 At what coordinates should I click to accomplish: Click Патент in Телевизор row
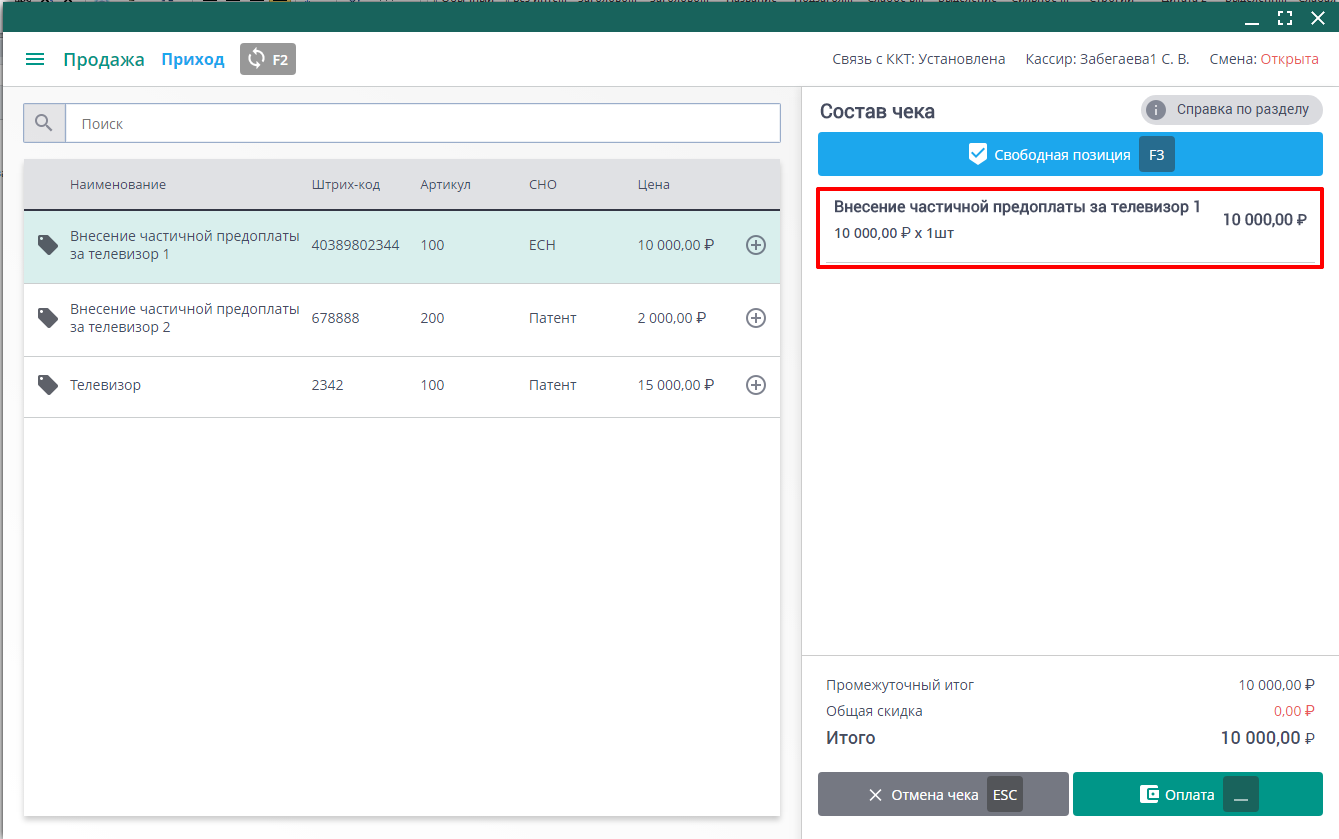(x=553, y=385)
